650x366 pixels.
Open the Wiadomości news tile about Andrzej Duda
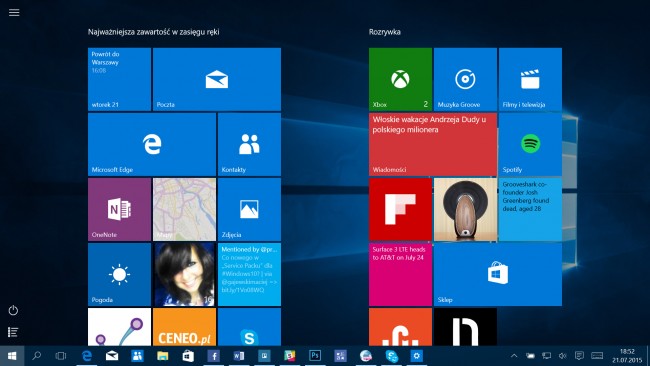click(x=433, y=144)
